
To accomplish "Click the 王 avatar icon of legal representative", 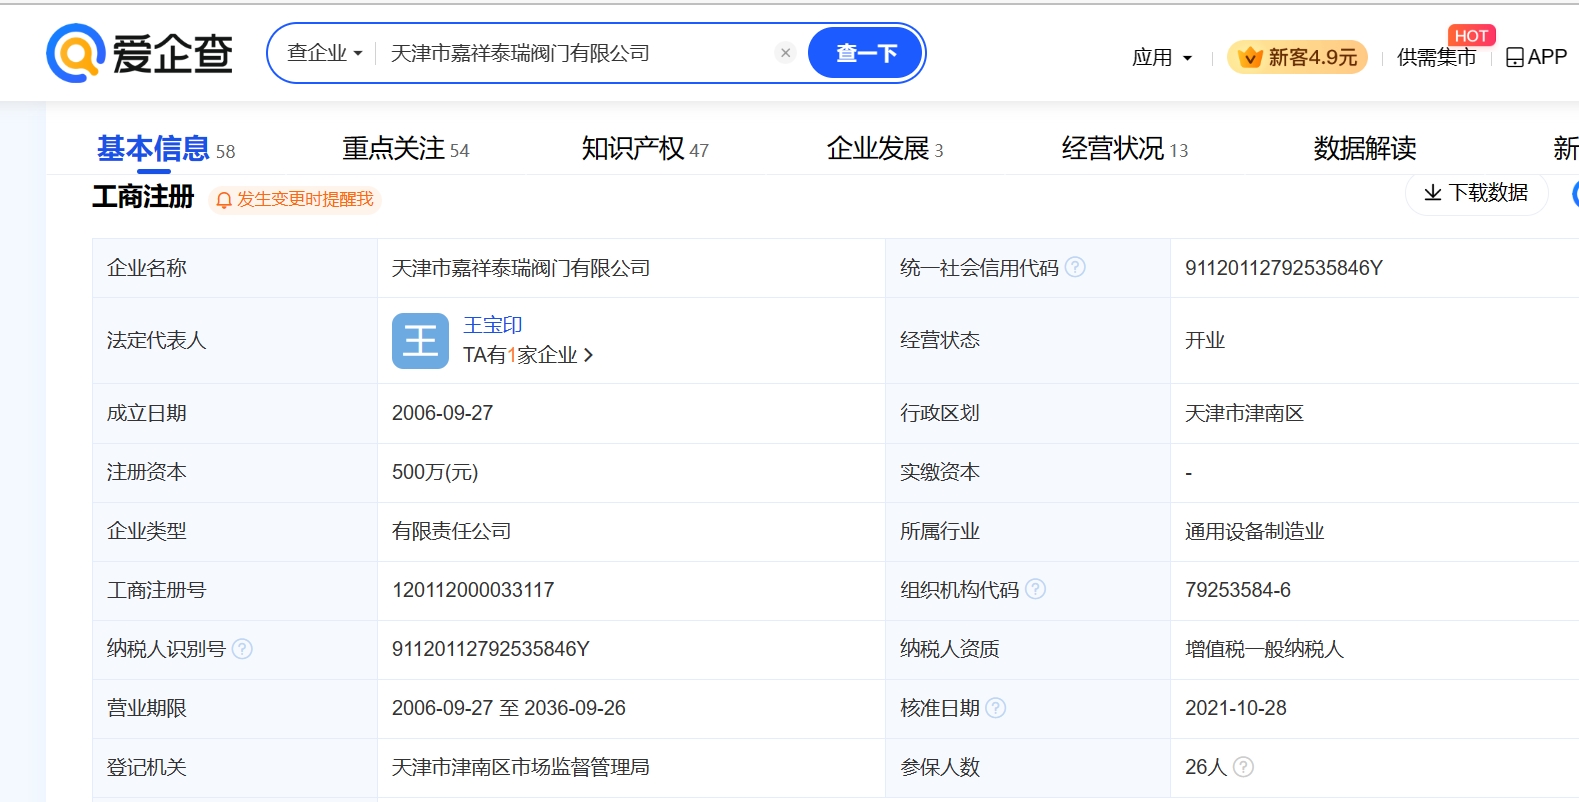I will [x=420, y=341].
